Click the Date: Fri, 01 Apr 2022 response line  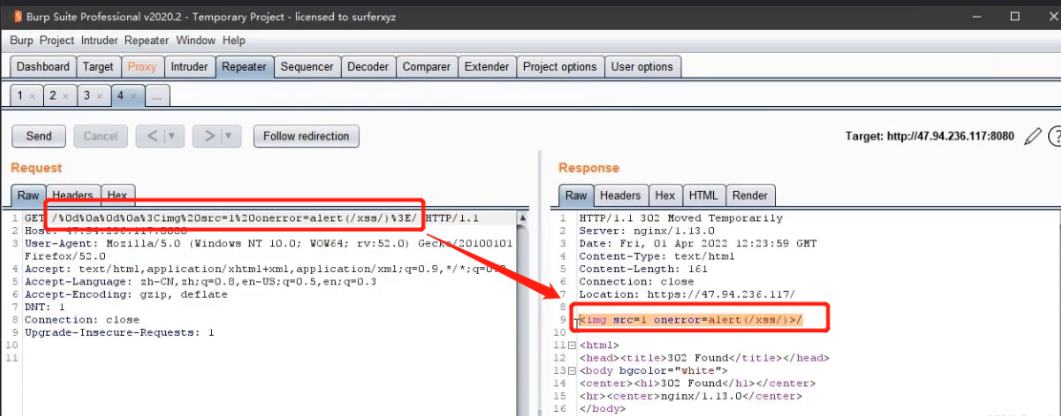point(698,244)
